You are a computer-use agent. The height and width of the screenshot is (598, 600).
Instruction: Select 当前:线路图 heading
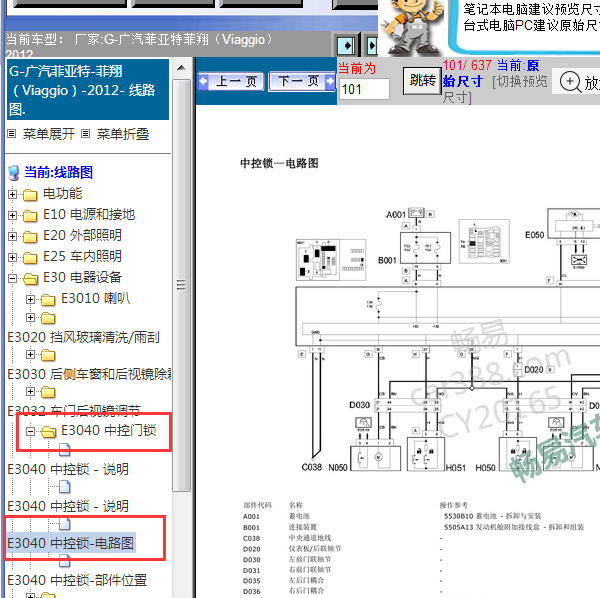tap(59, 172)
